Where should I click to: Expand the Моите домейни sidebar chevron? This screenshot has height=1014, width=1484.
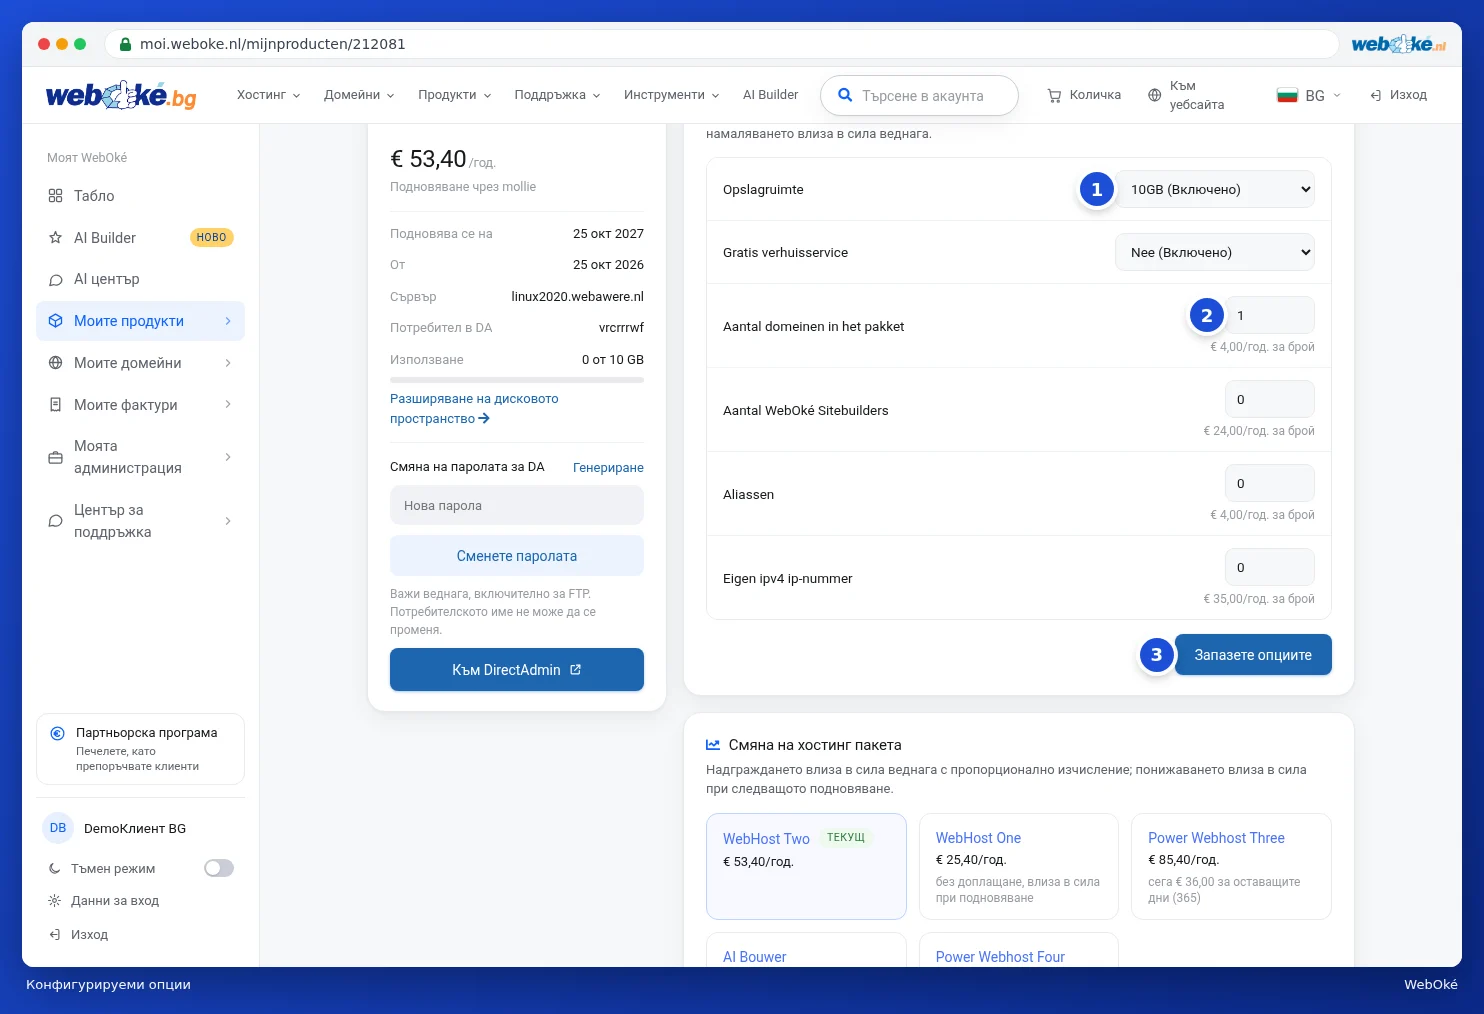click(228, 363)
